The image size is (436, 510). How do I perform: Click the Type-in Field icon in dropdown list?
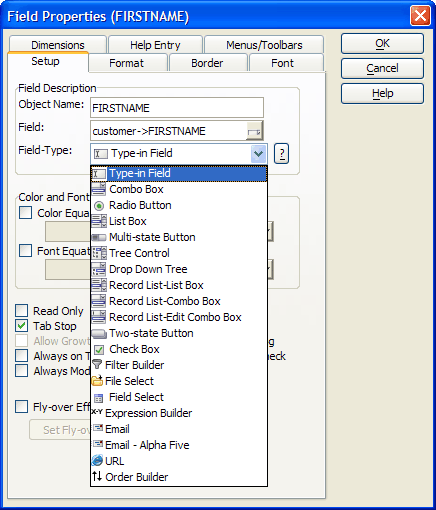point(99,173)
